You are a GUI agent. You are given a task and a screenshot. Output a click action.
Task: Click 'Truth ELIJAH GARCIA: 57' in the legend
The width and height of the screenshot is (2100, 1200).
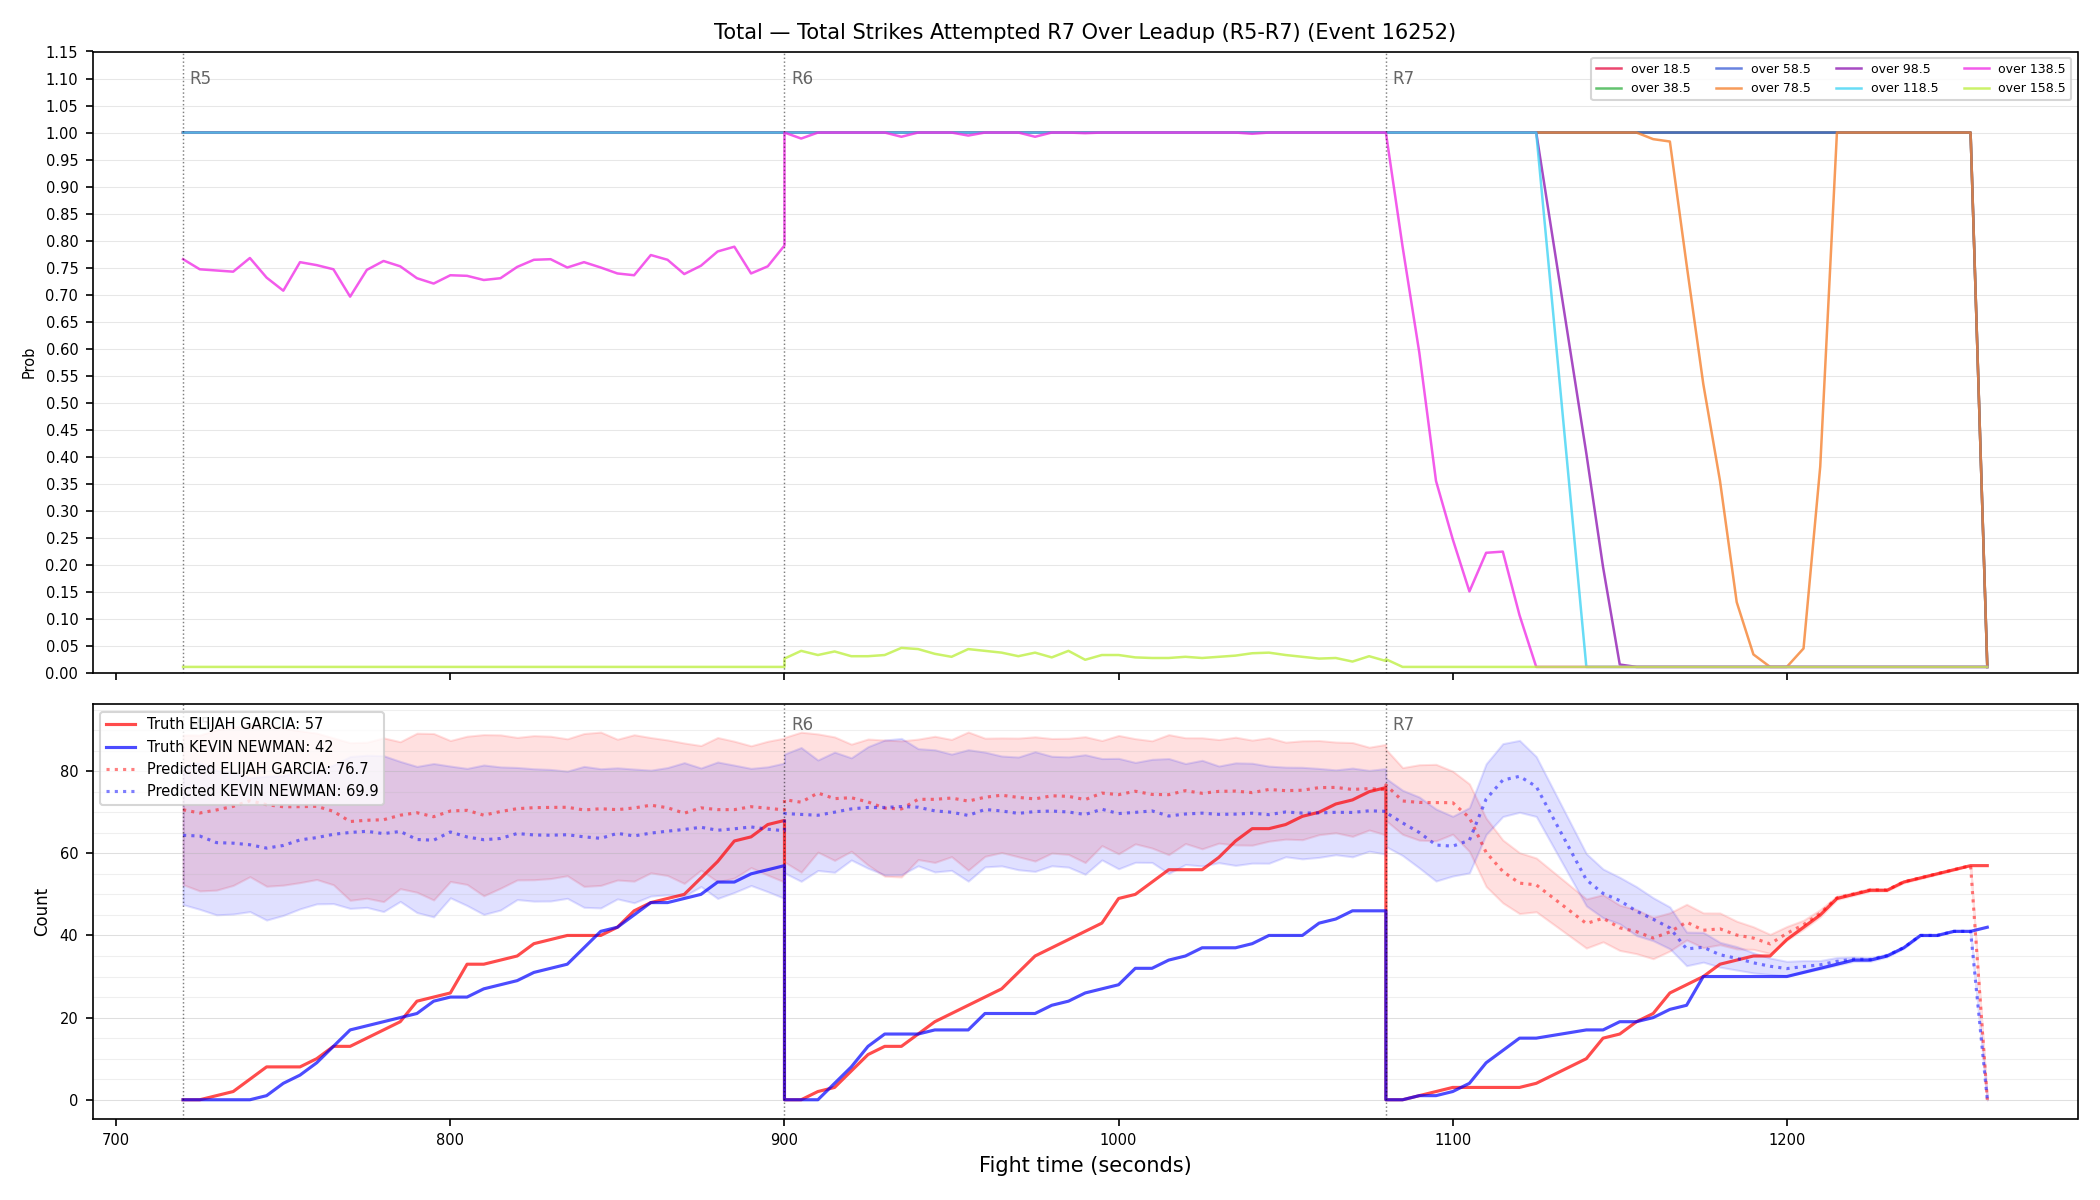214,724
